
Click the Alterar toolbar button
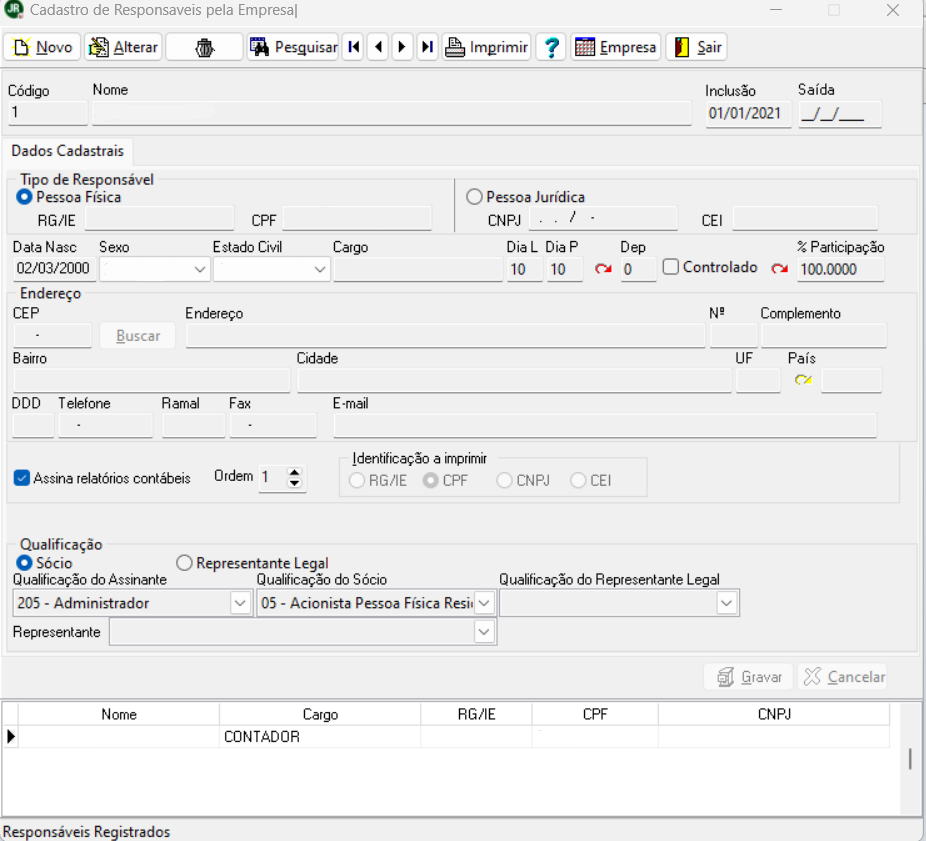pos(123,47)
